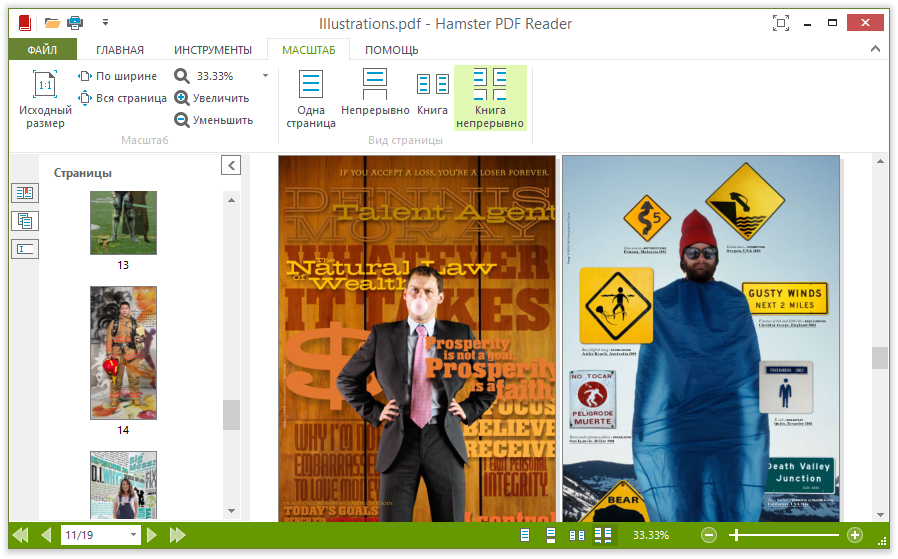Collapse the Страницы panel
This screenshot has width=898, height=559.
point(231,166)
